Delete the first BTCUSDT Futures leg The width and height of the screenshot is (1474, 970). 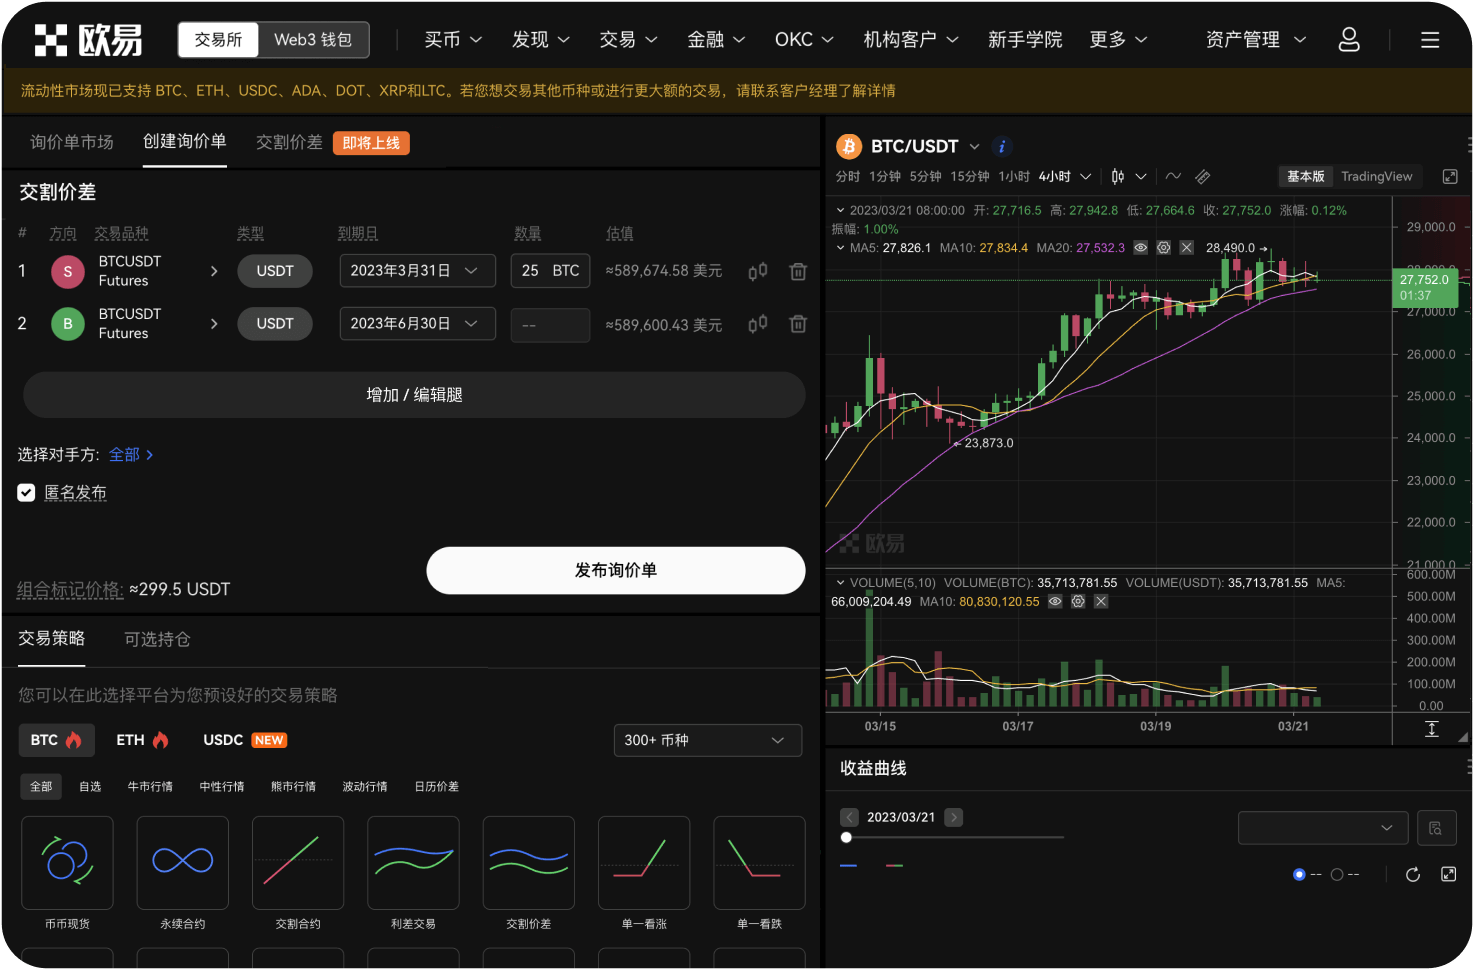(797, 271)
